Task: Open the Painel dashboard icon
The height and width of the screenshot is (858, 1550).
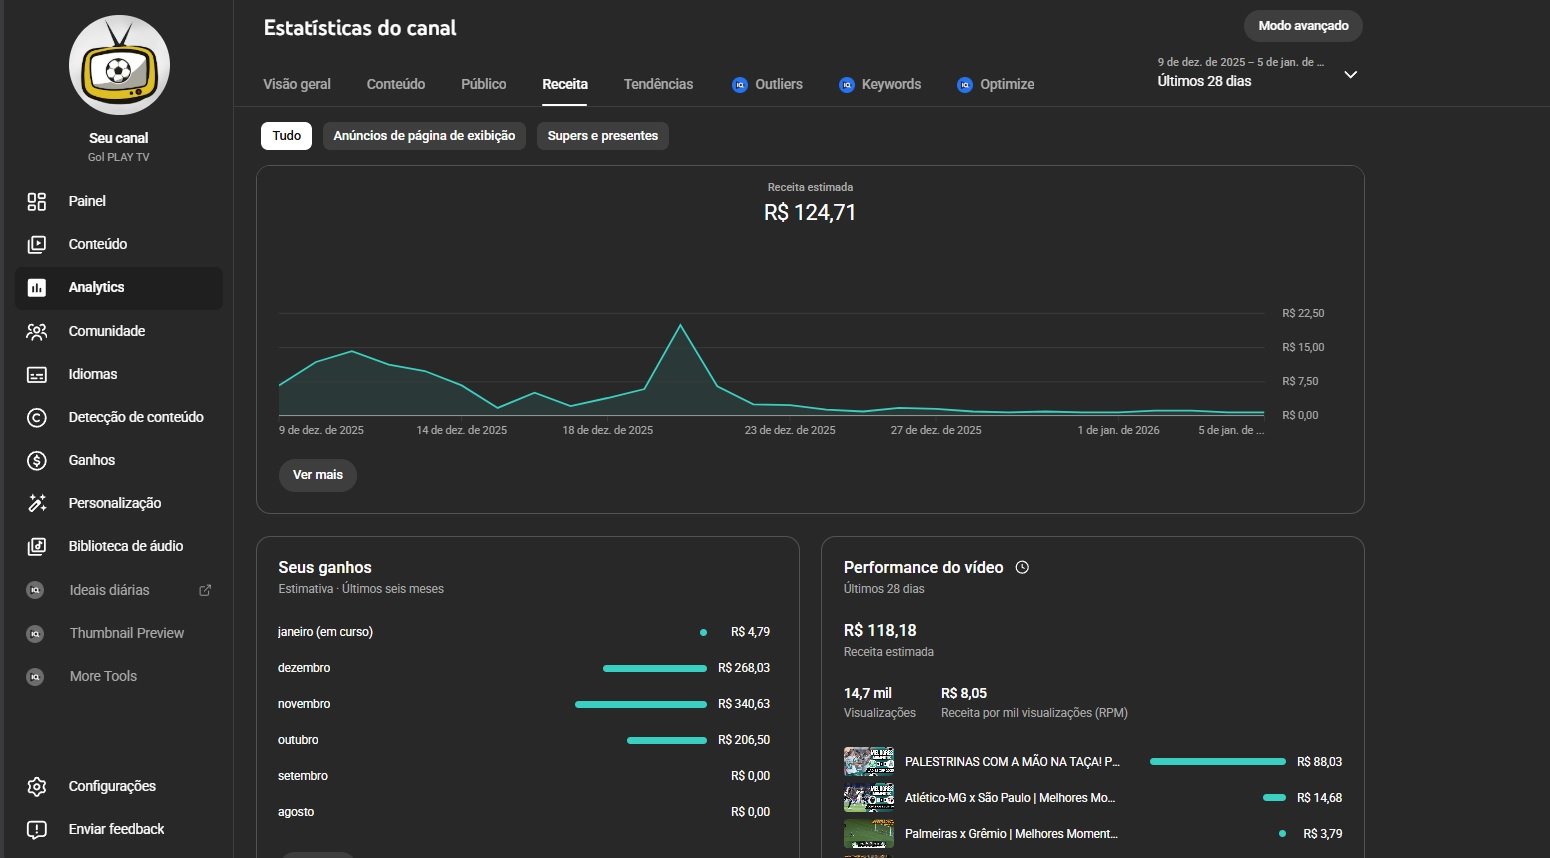Action: point(37,202)
